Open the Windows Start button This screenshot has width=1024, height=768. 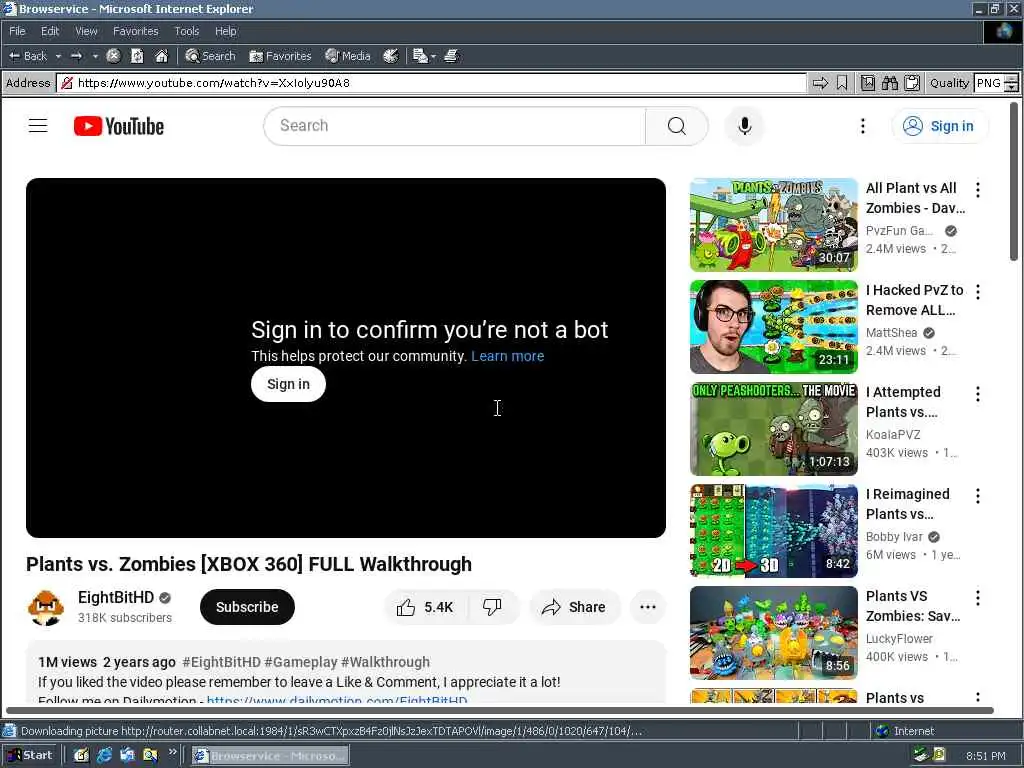point(30,755)
